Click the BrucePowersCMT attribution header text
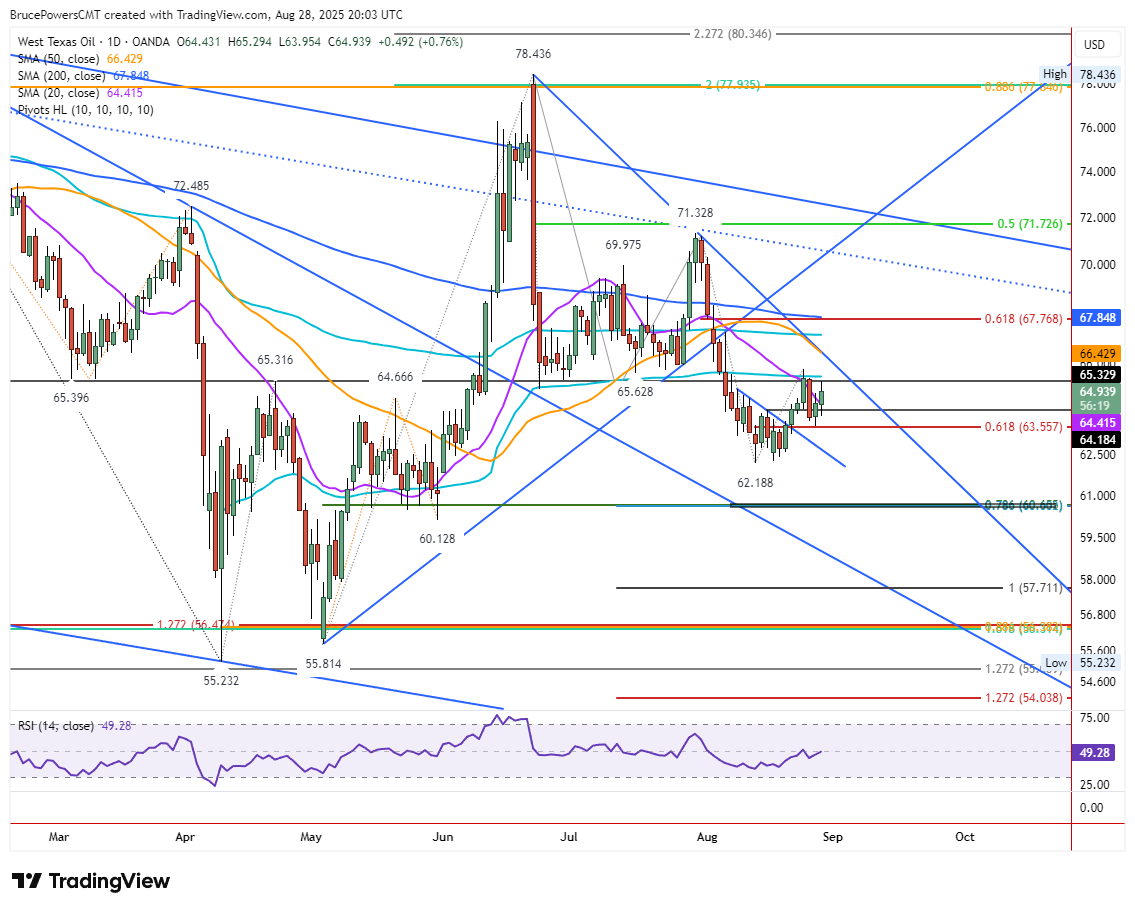The height and width of the screenshot is (911, 1135). (206, 14)
